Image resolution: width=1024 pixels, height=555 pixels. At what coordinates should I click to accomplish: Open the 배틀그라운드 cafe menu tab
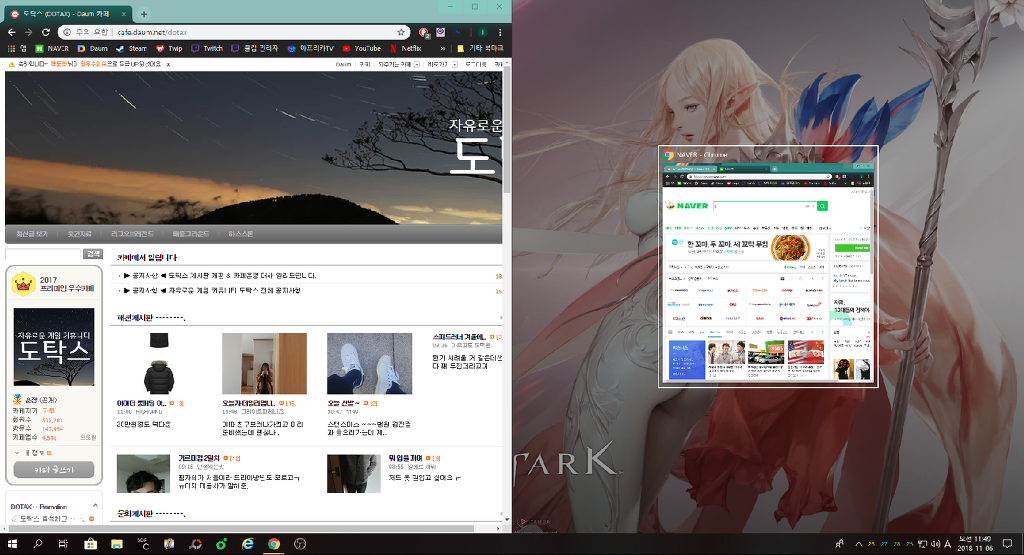[191, 234]
